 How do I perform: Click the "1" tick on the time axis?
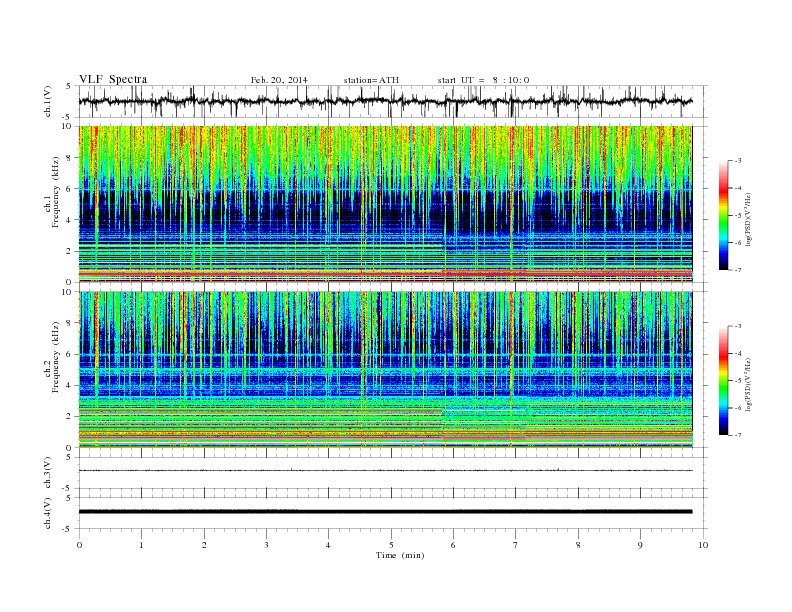point(141,545)
